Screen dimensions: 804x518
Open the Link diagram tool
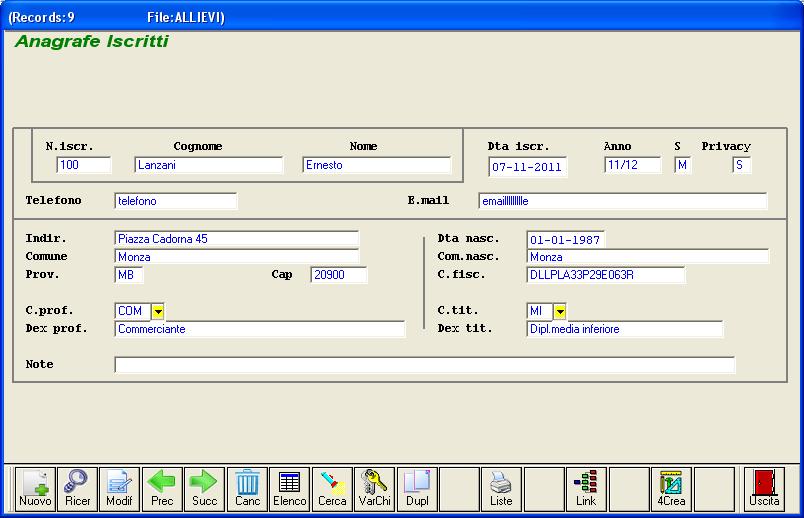586,489
